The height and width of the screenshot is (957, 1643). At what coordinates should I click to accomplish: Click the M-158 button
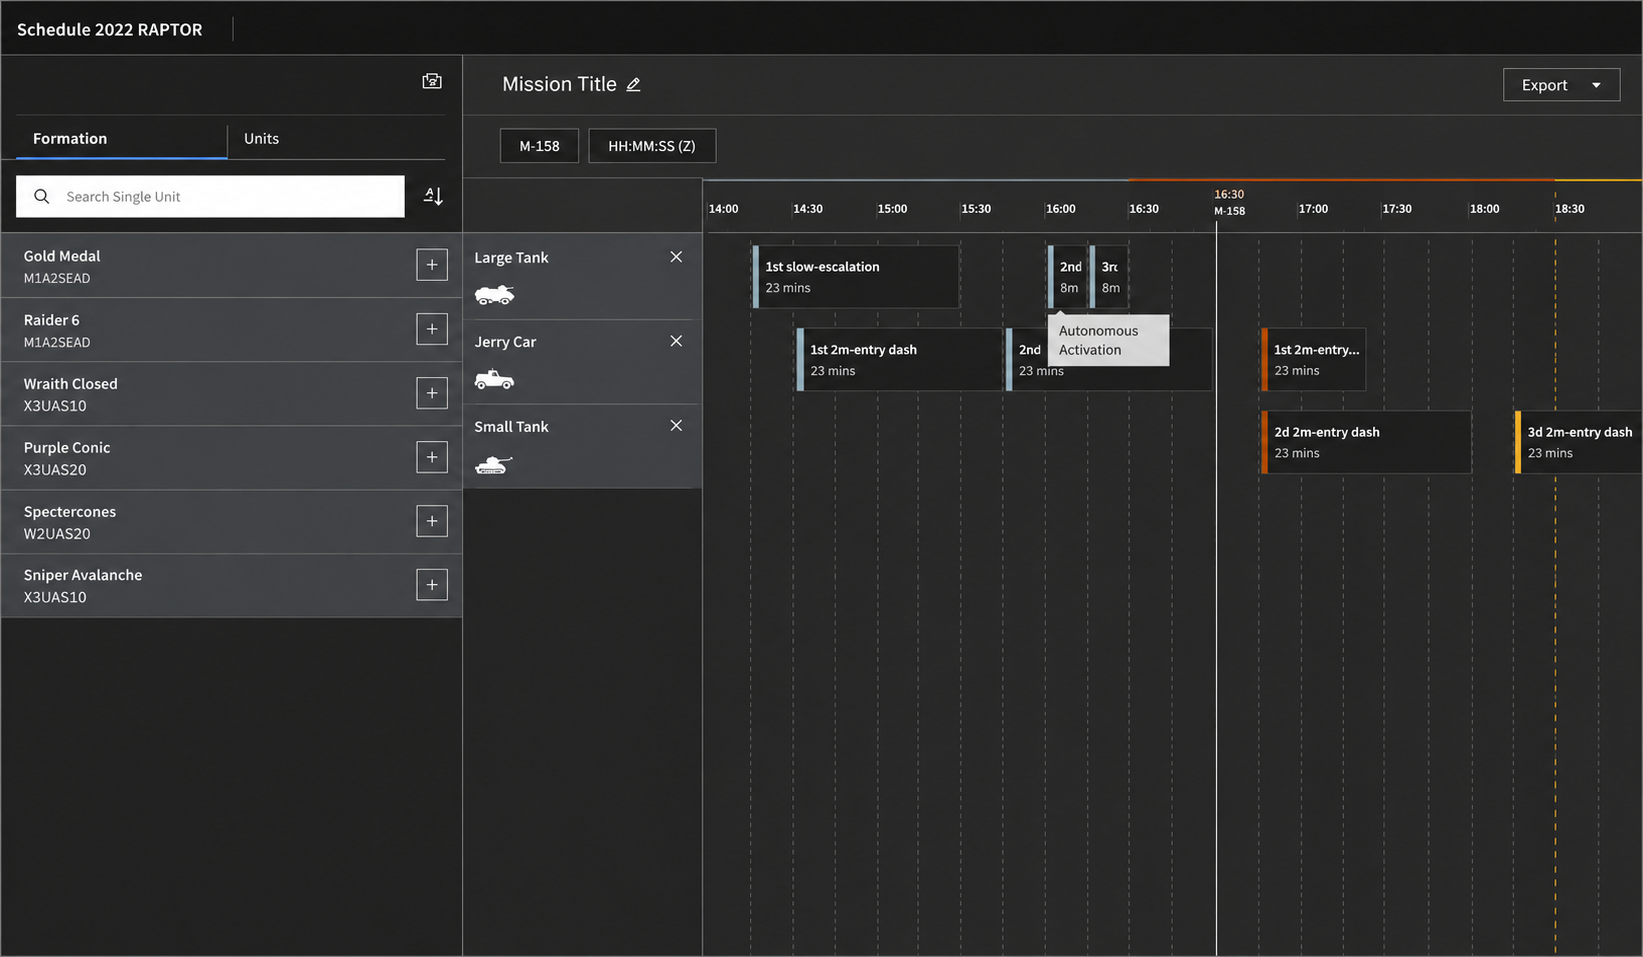[539, 146]
